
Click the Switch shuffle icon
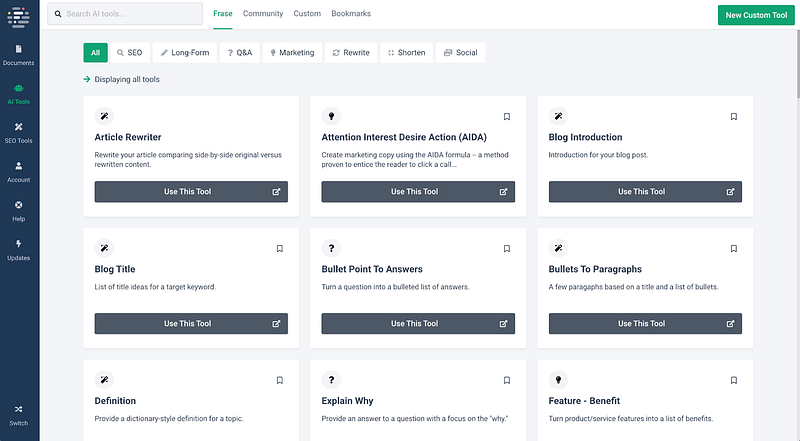coord(18,409)
